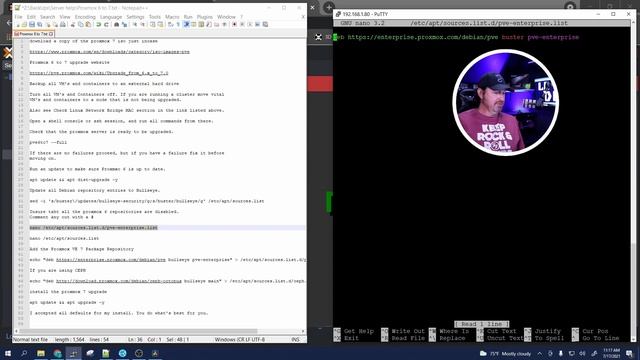Open Chrome from the taskbar
This screenshot has height=360, width=640.
pyautogui.click(x=57, y=353)
